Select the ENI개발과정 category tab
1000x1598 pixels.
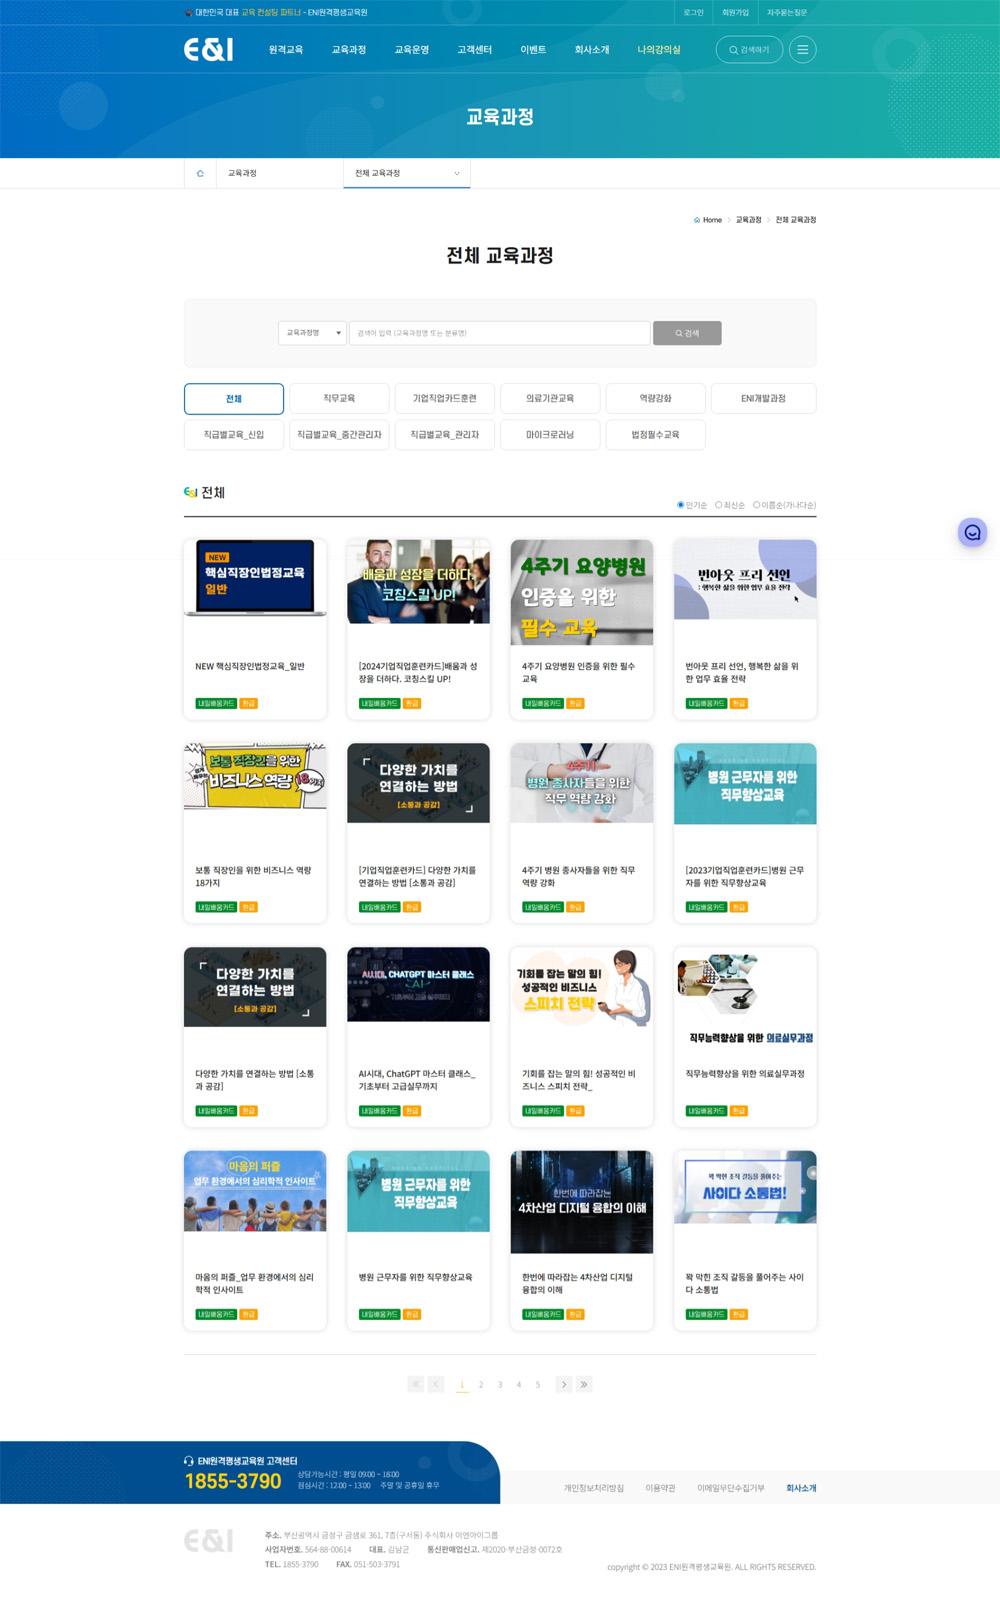[x=763, y=398]
